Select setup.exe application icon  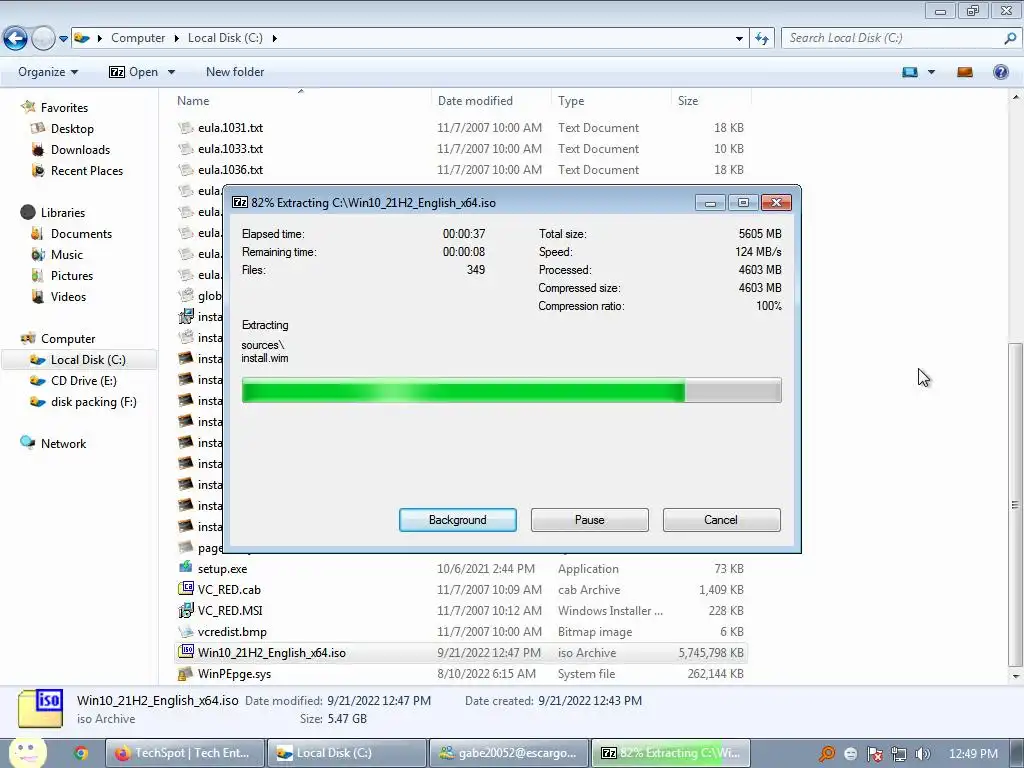(x=186, y=568)
